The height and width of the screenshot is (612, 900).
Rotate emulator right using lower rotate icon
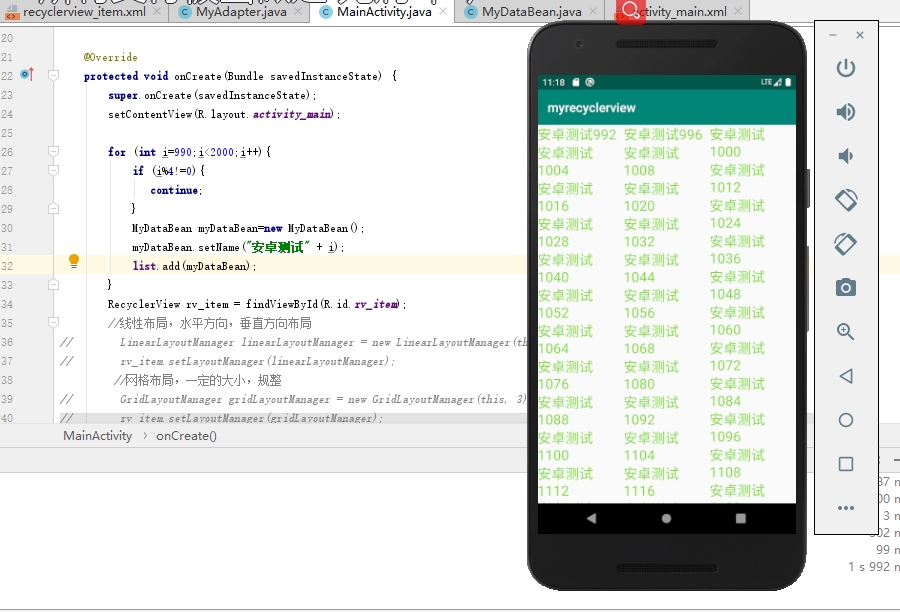[x=846, y=243]
